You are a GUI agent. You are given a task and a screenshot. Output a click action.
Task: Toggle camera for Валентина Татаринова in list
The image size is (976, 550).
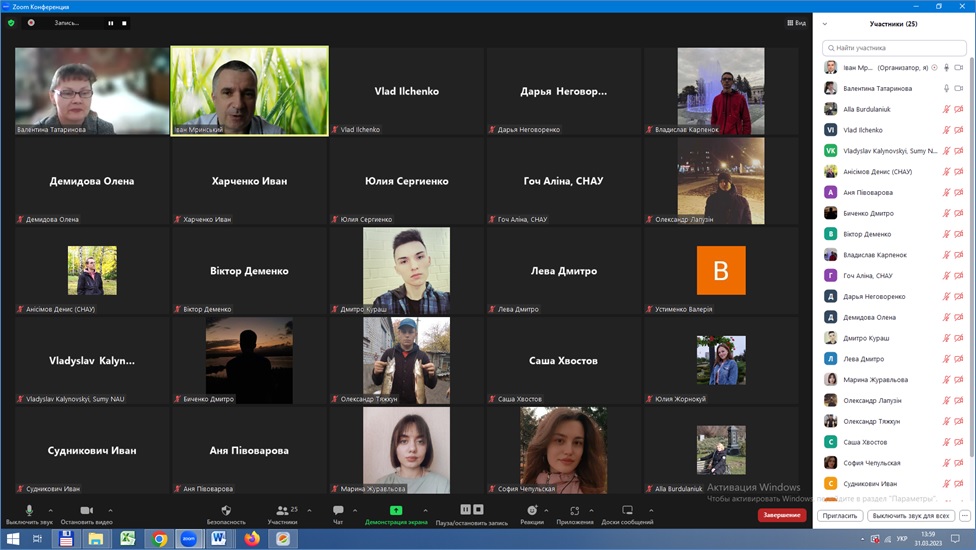pyautogui.click(x=959, y=88)
